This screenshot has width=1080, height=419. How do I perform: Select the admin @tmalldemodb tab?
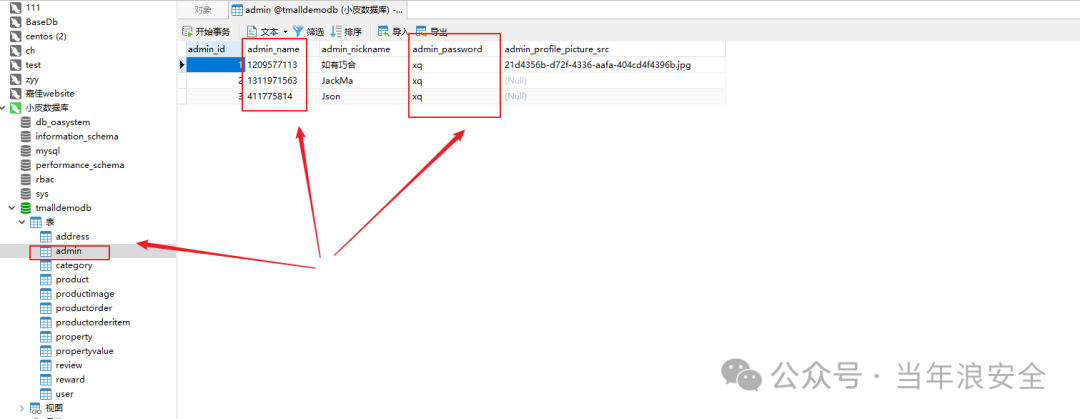(x=318, y=10)
